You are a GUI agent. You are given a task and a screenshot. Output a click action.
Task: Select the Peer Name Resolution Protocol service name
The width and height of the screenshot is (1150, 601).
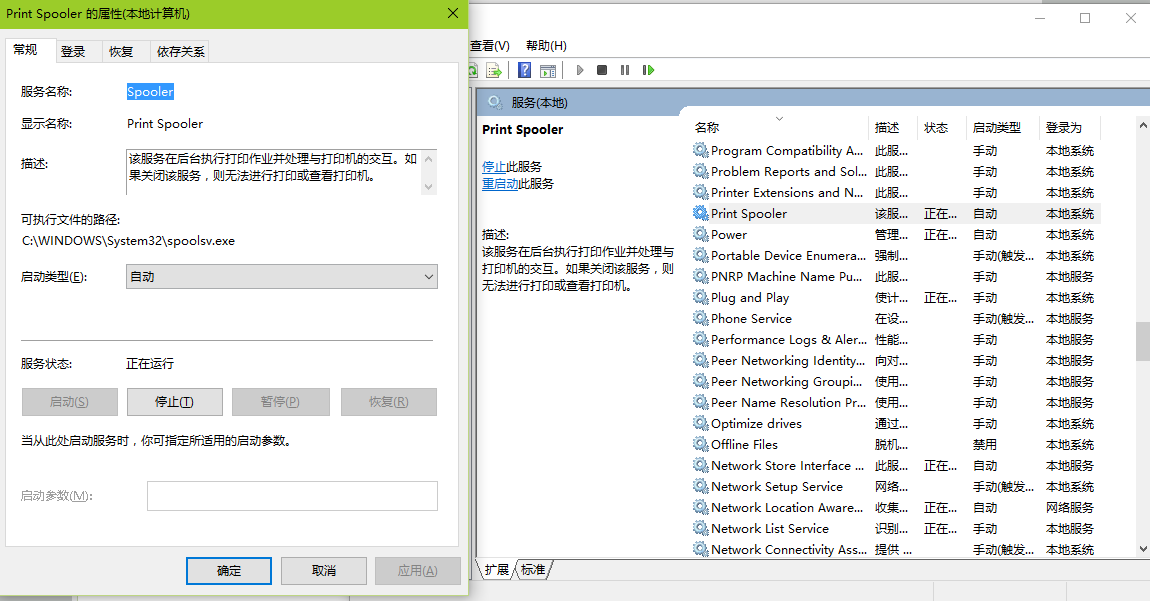tap(788, 403)
